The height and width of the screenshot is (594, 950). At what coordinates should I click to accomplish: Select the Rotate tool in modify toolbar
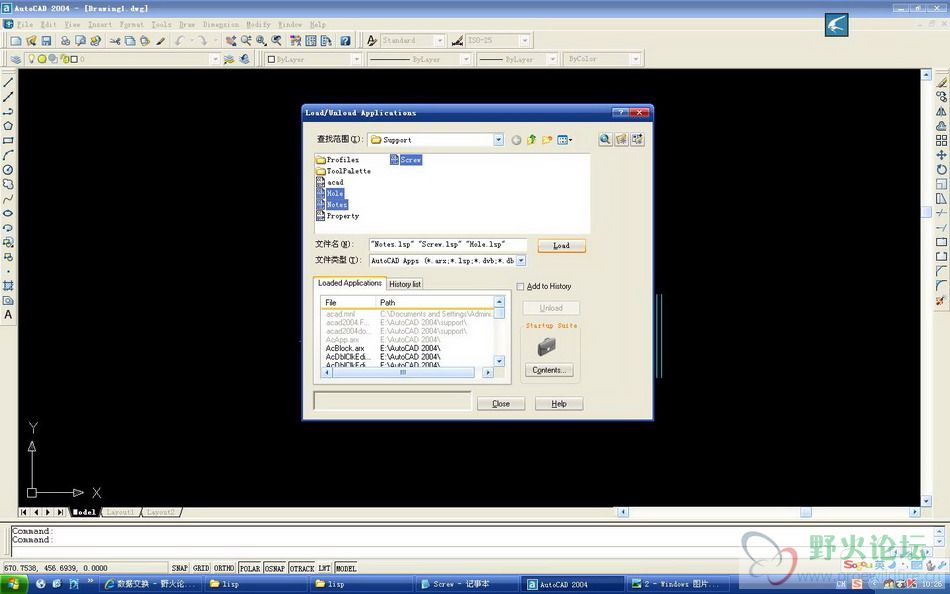941,169
